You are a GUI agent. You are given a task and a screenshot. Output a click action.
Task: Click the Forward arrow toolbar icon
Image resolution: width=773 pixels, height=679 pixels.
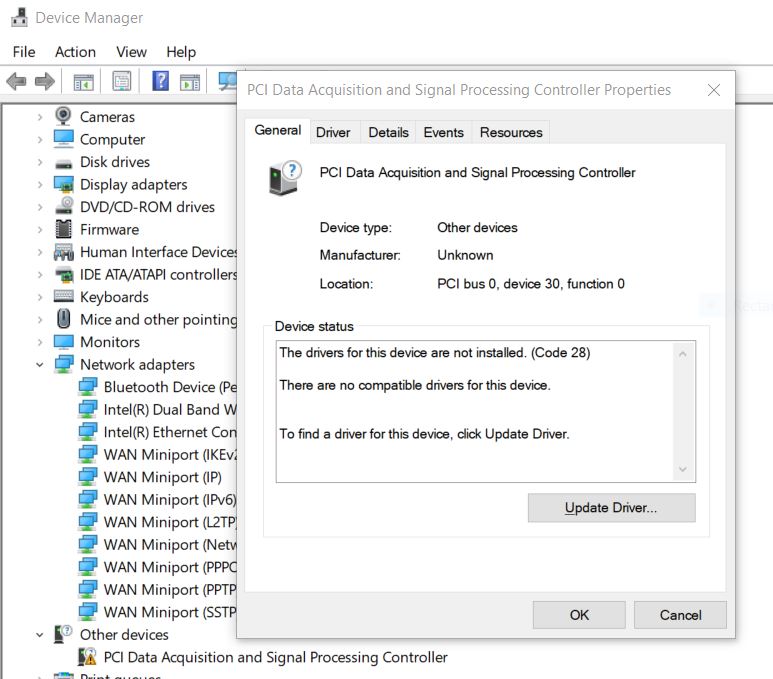45,81
